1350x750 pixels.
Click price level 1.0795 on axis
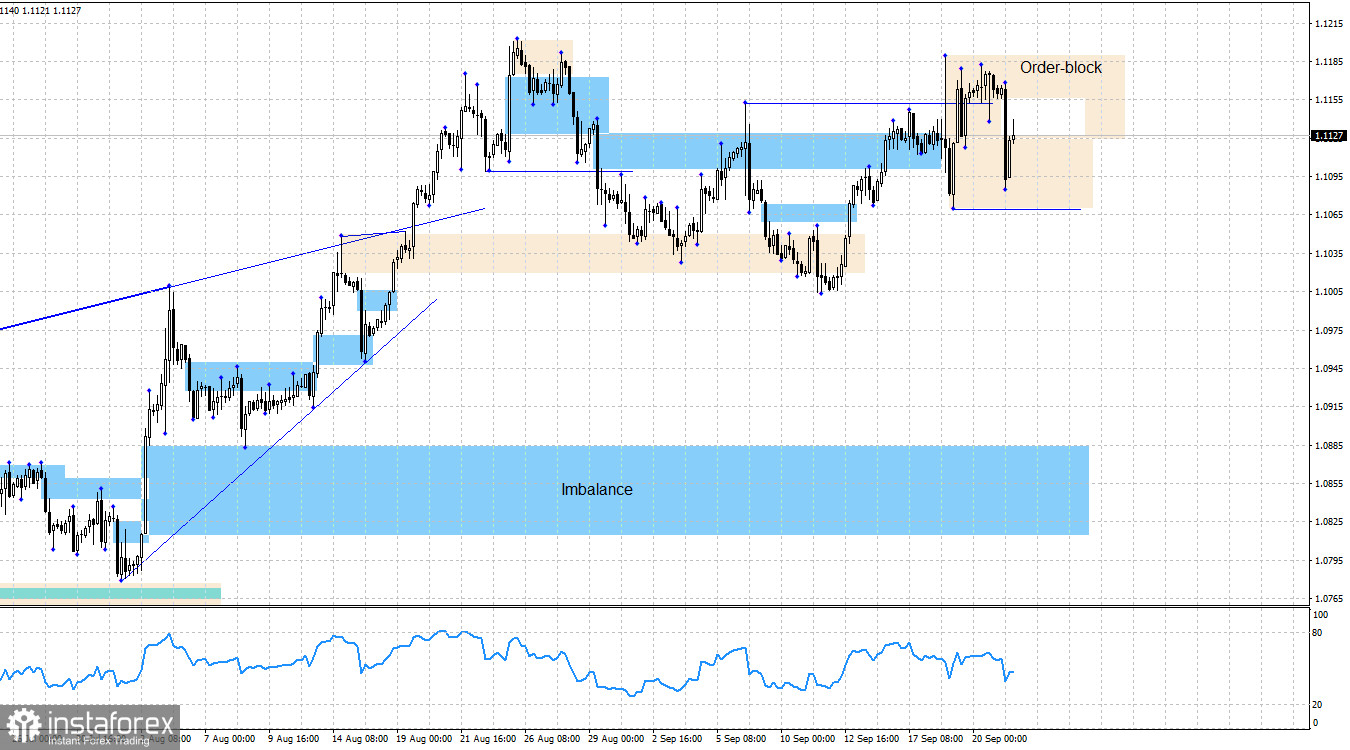tap(1329, 561)
